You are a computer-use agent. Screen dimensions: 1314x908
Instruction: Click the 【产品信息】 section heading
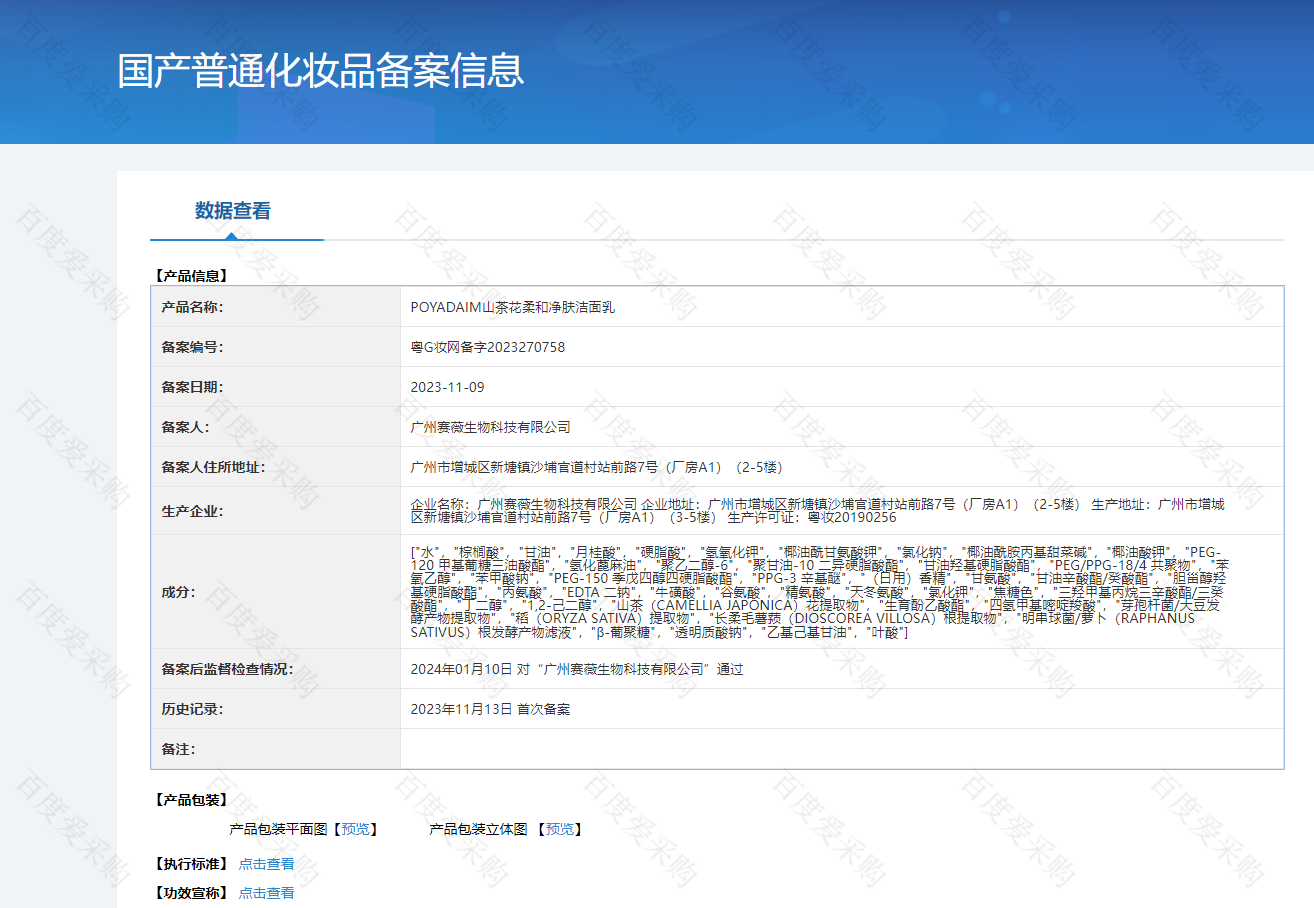pyautogui.click(x=190, y=276)
